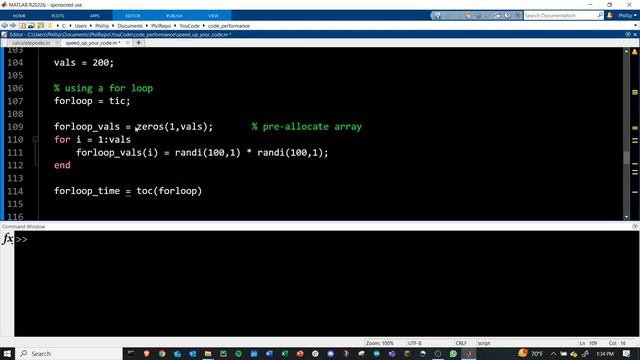This screenshot has width=640, height=360.
Task: Open Spotify from the taskbar
Action: point(238,353)
